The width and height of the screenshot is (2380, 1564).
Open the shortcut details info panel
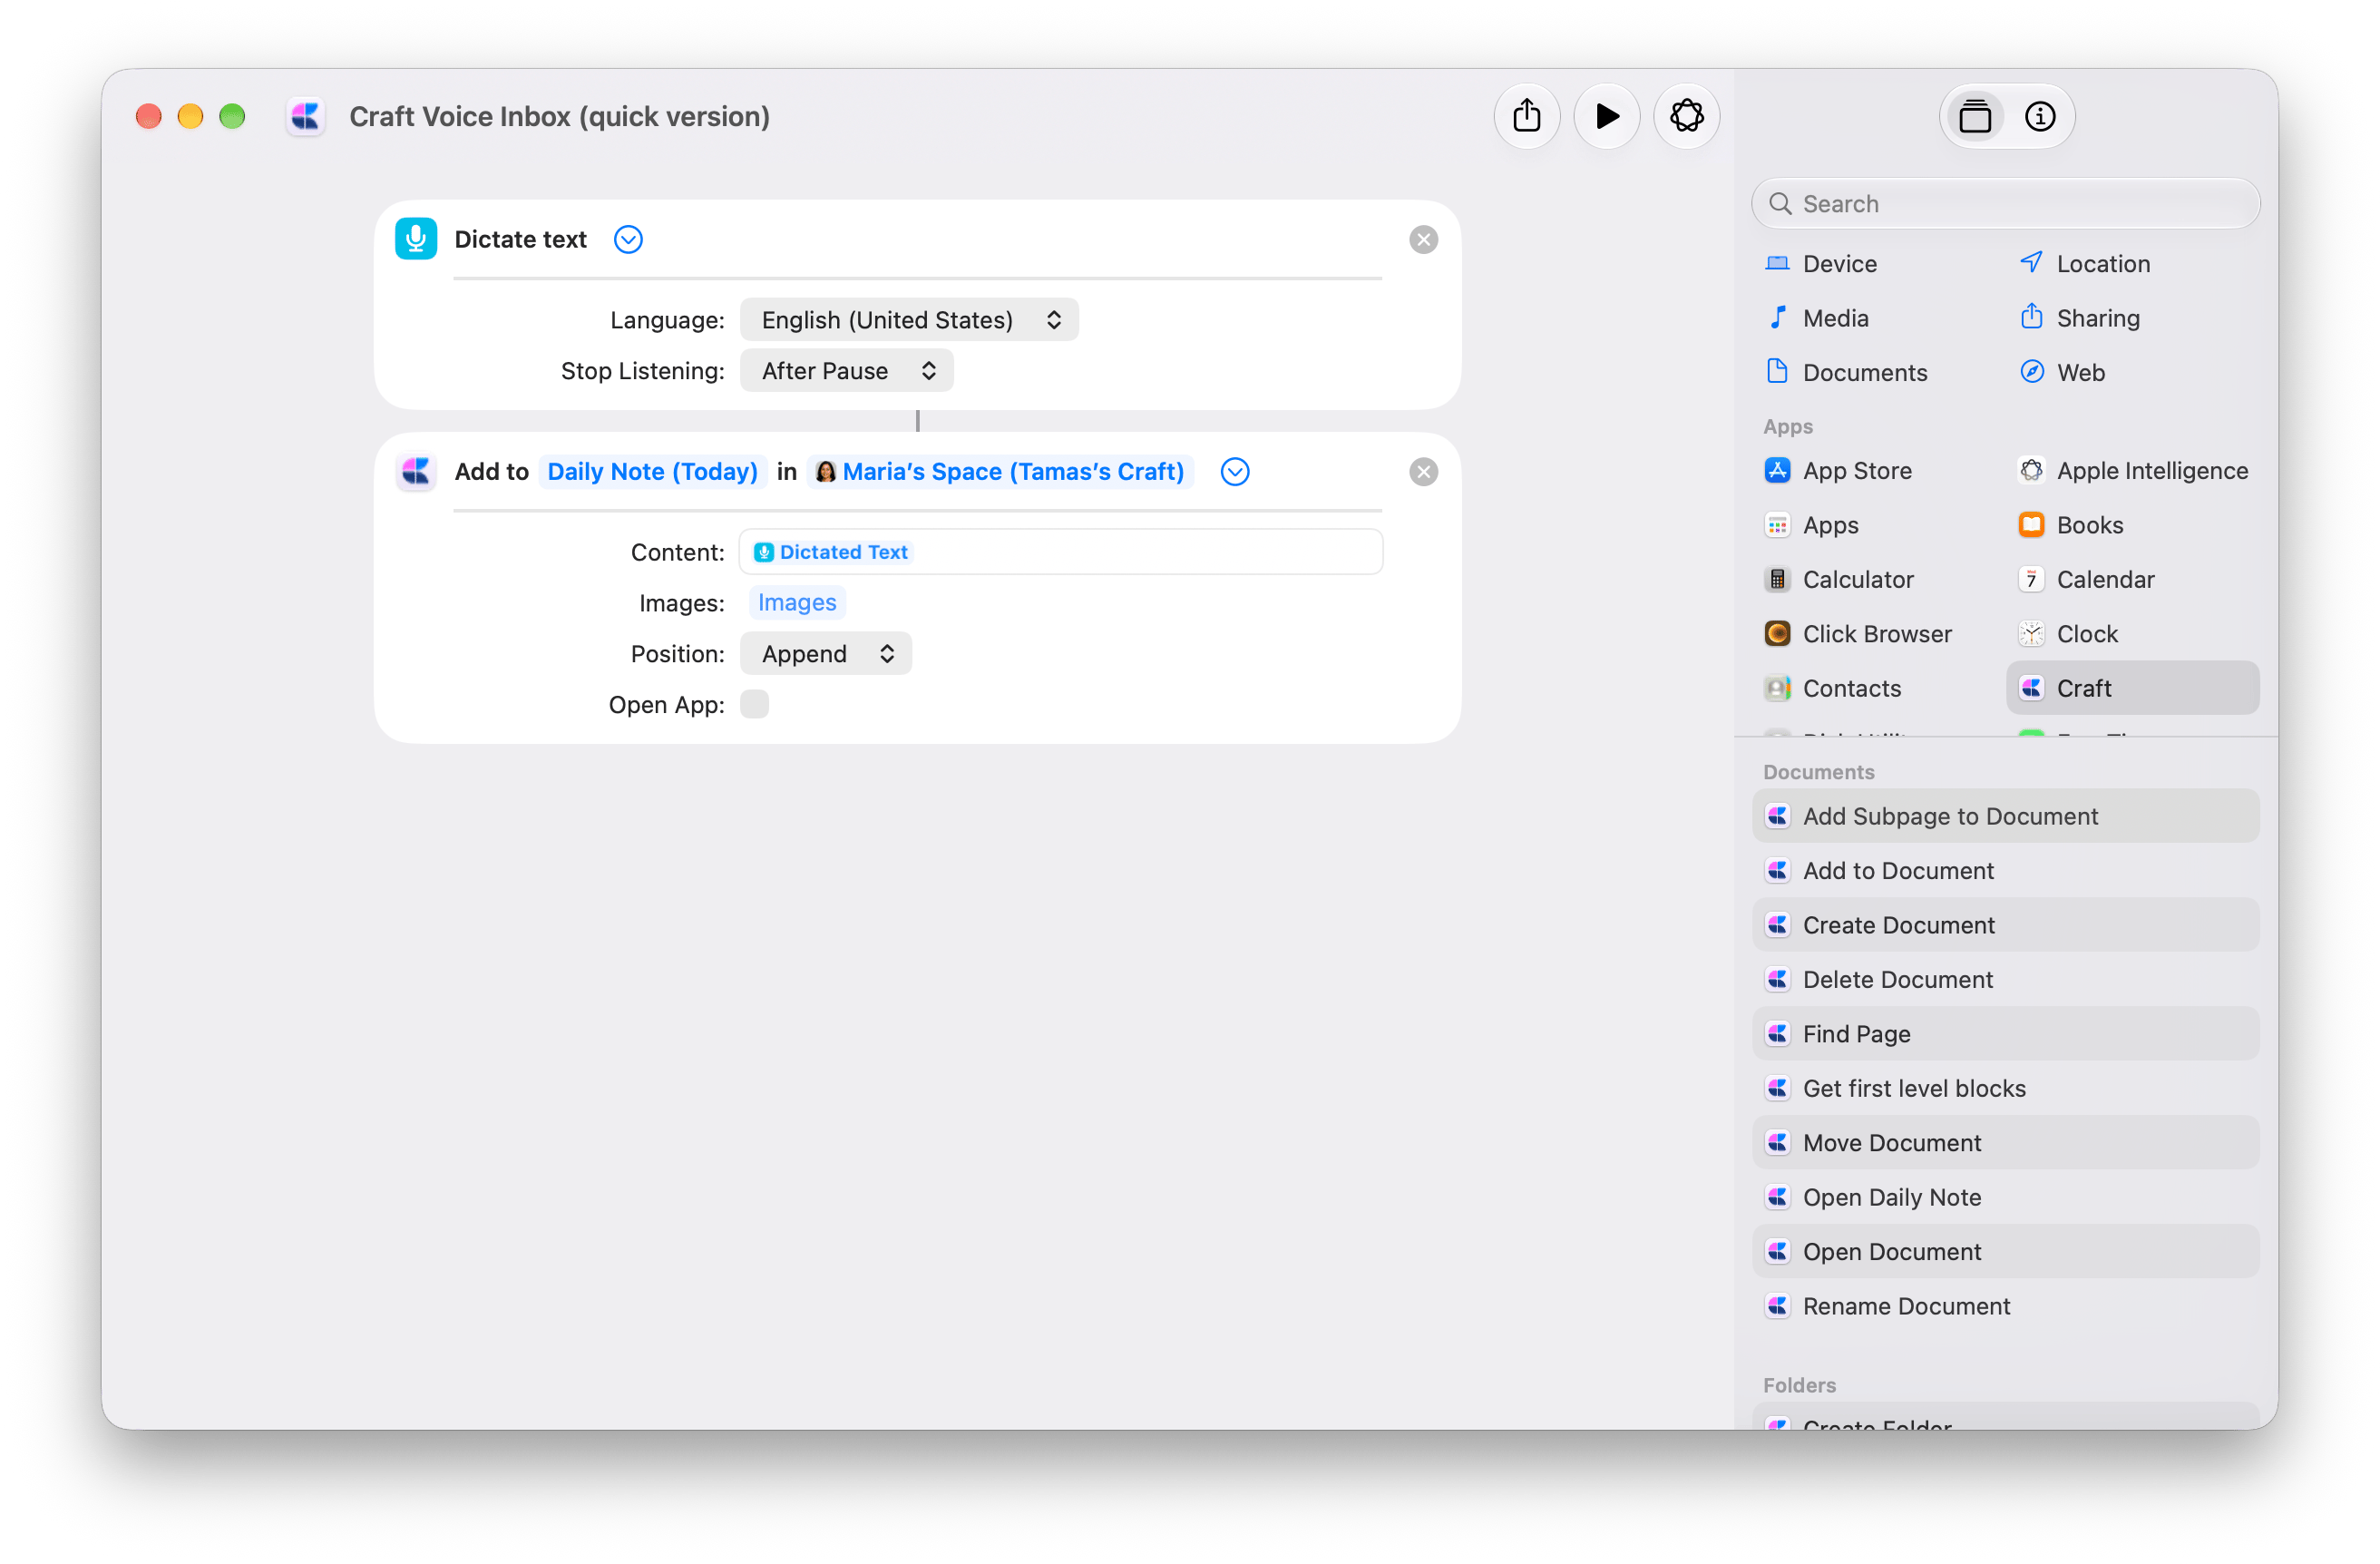pos(2040,117)
